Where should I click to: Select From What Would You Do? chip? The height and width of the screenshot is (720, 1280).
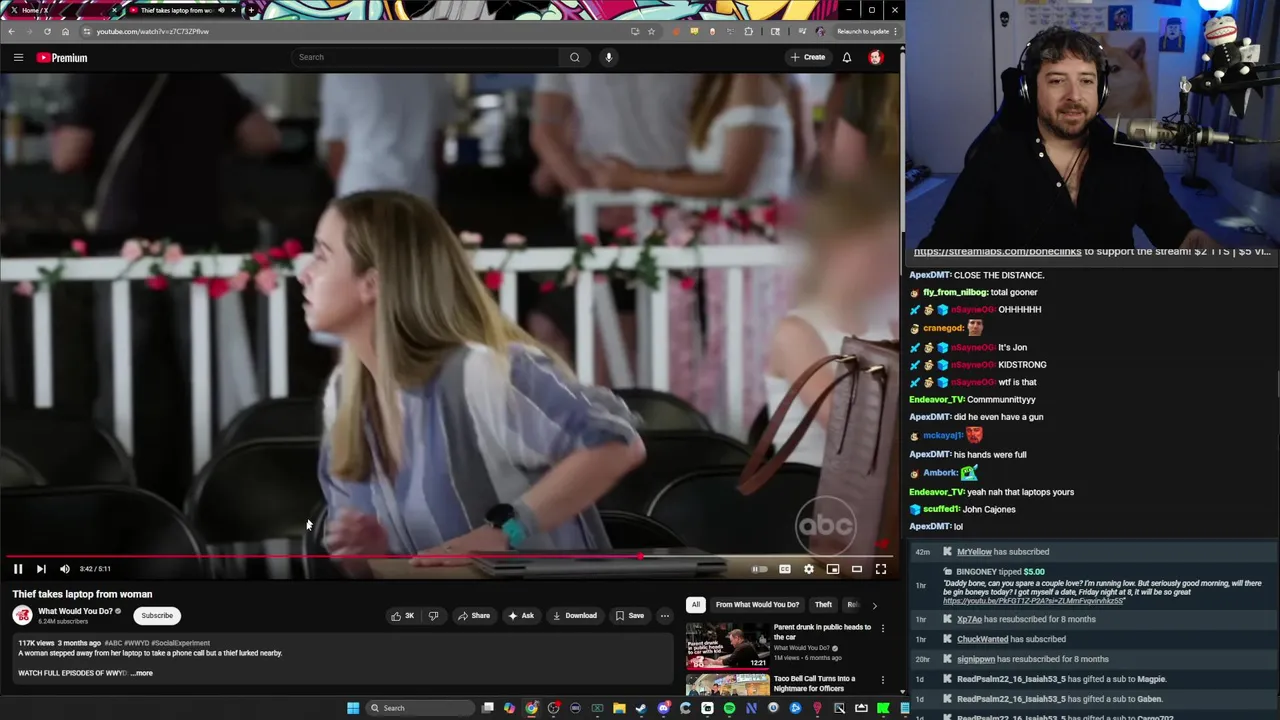pyautogui.click(x=757, y=605)
